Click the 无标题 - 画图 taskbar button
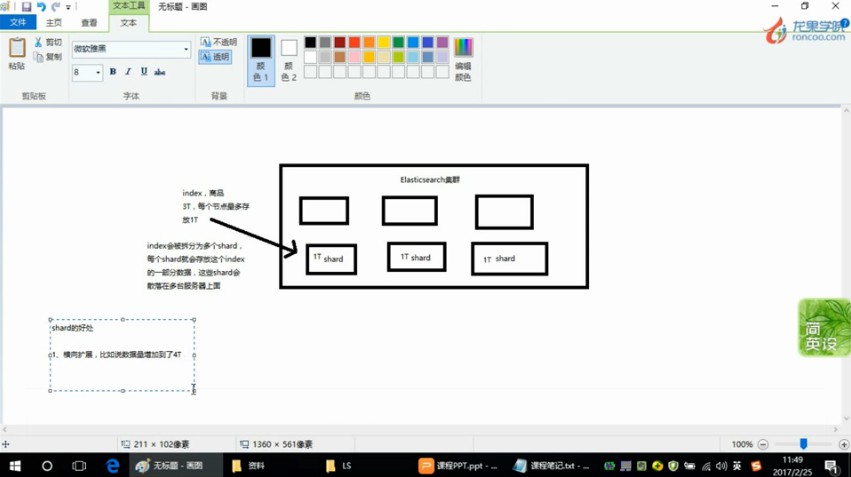Viewport: 851px width, 477px height. (x=176, y=466)
